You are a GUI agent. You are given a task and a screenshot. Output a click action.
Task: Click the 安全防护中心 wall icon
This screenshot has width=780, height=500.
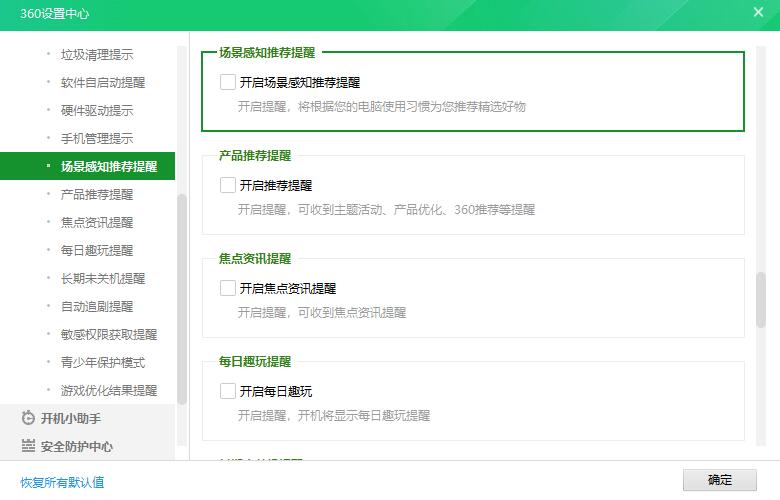(x=28, y=446)
